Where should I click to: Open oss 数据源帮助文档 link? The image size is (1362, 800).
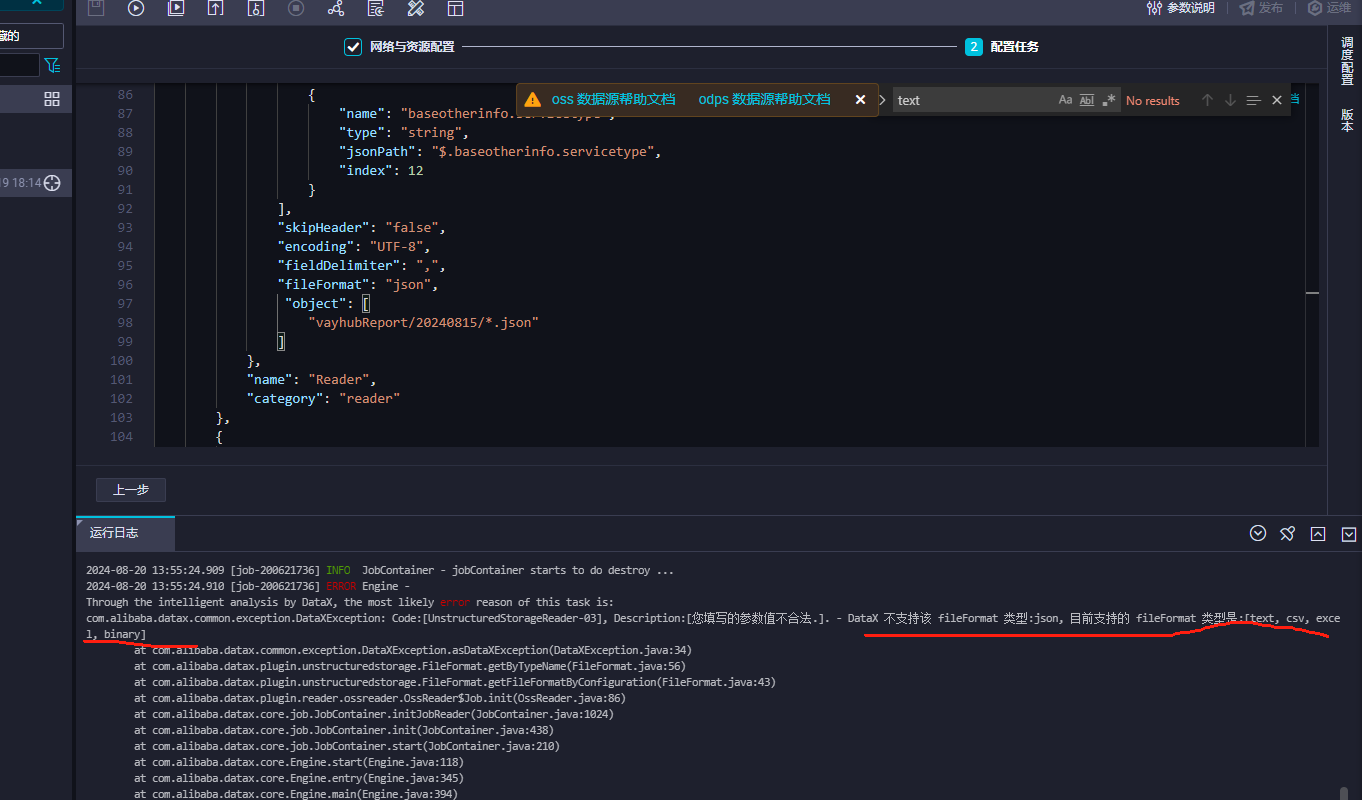613,99
